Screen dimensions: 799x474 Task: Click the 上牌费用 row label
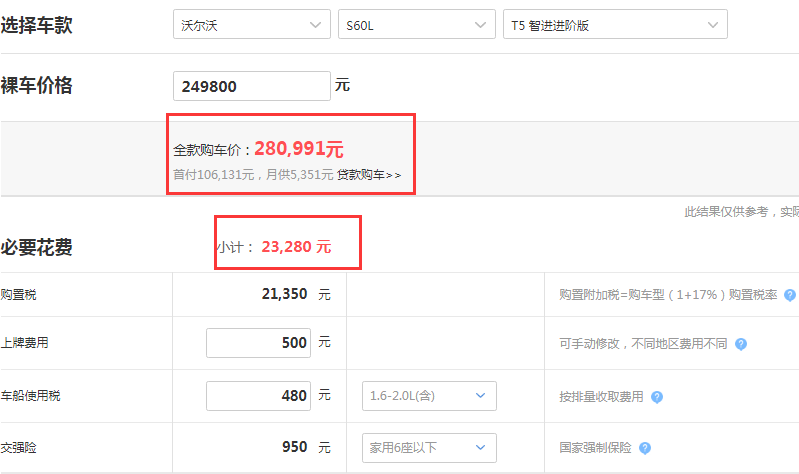coord(24,343)
